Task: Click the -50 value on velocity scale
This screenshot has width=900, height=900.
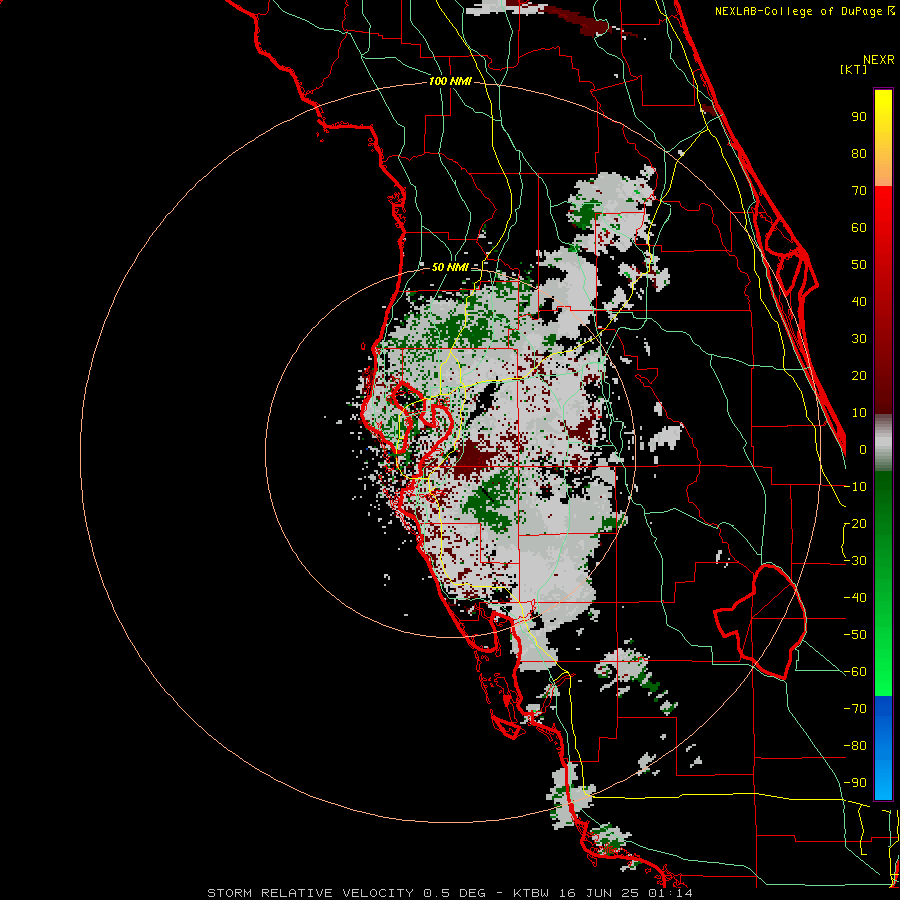Action: 855,635
